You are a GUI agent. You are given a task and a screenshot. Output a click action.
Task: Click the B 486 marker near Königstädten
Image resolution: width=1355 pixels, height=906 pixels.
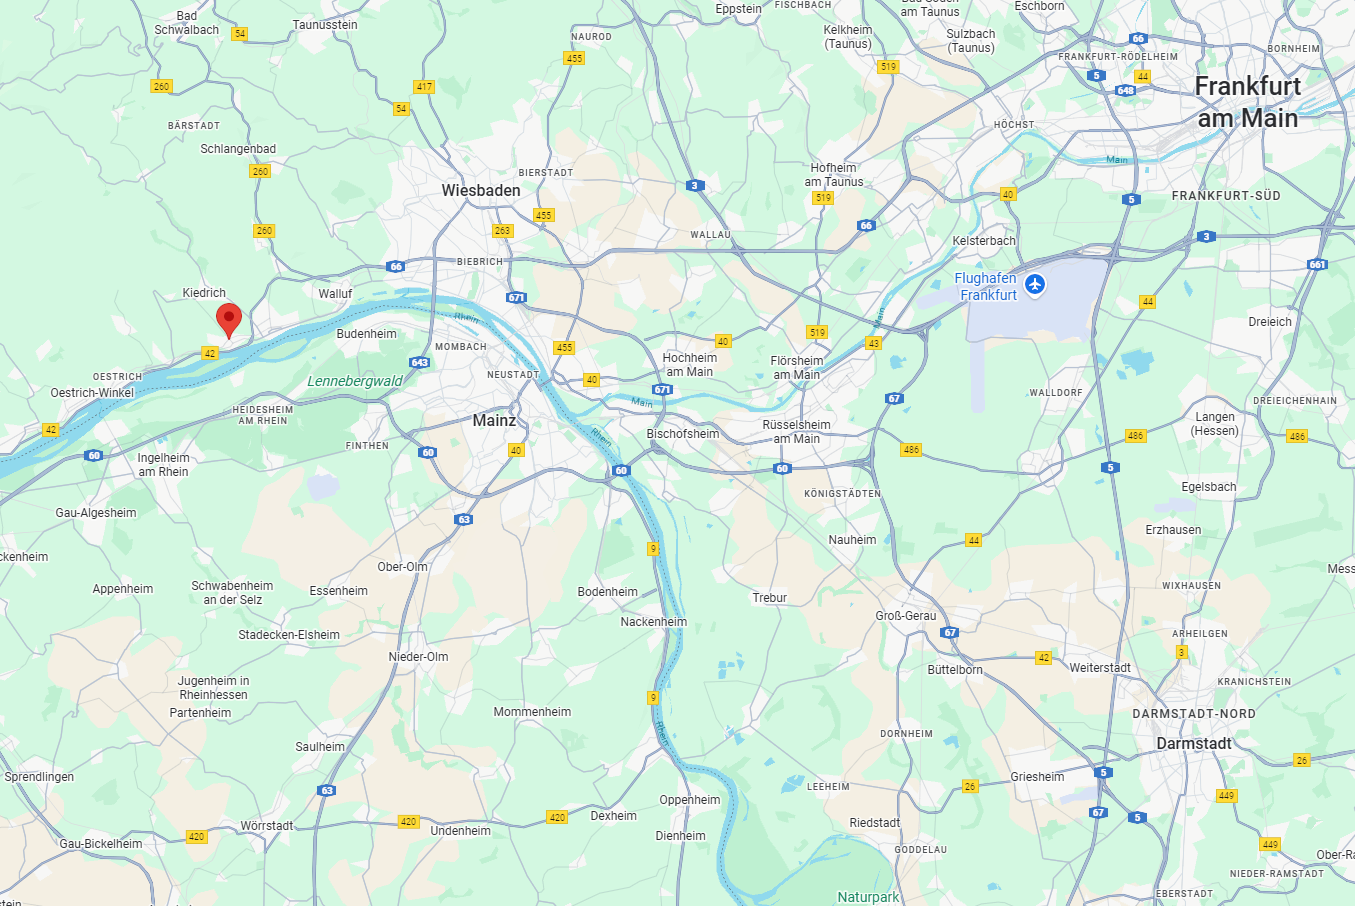pyautogui.click(x=911, y=449)
